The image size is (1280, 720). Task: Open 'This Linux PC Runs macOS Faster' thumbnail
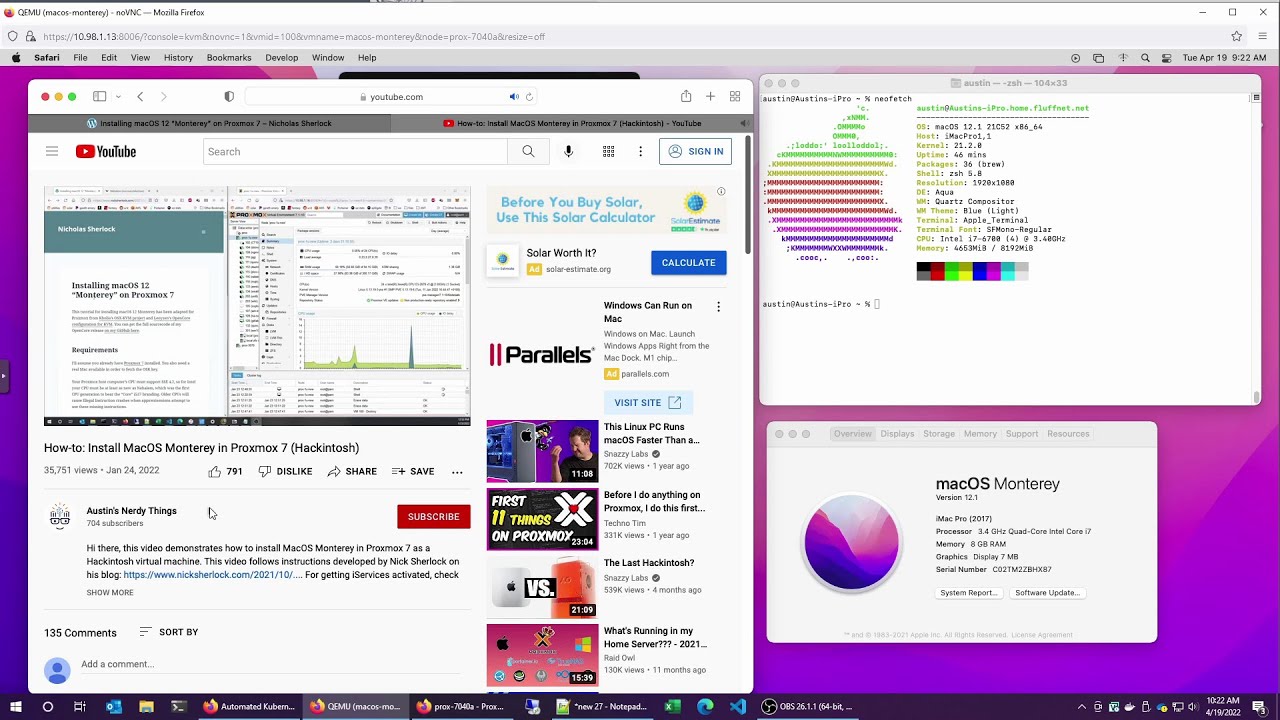[x=542, y=451]
